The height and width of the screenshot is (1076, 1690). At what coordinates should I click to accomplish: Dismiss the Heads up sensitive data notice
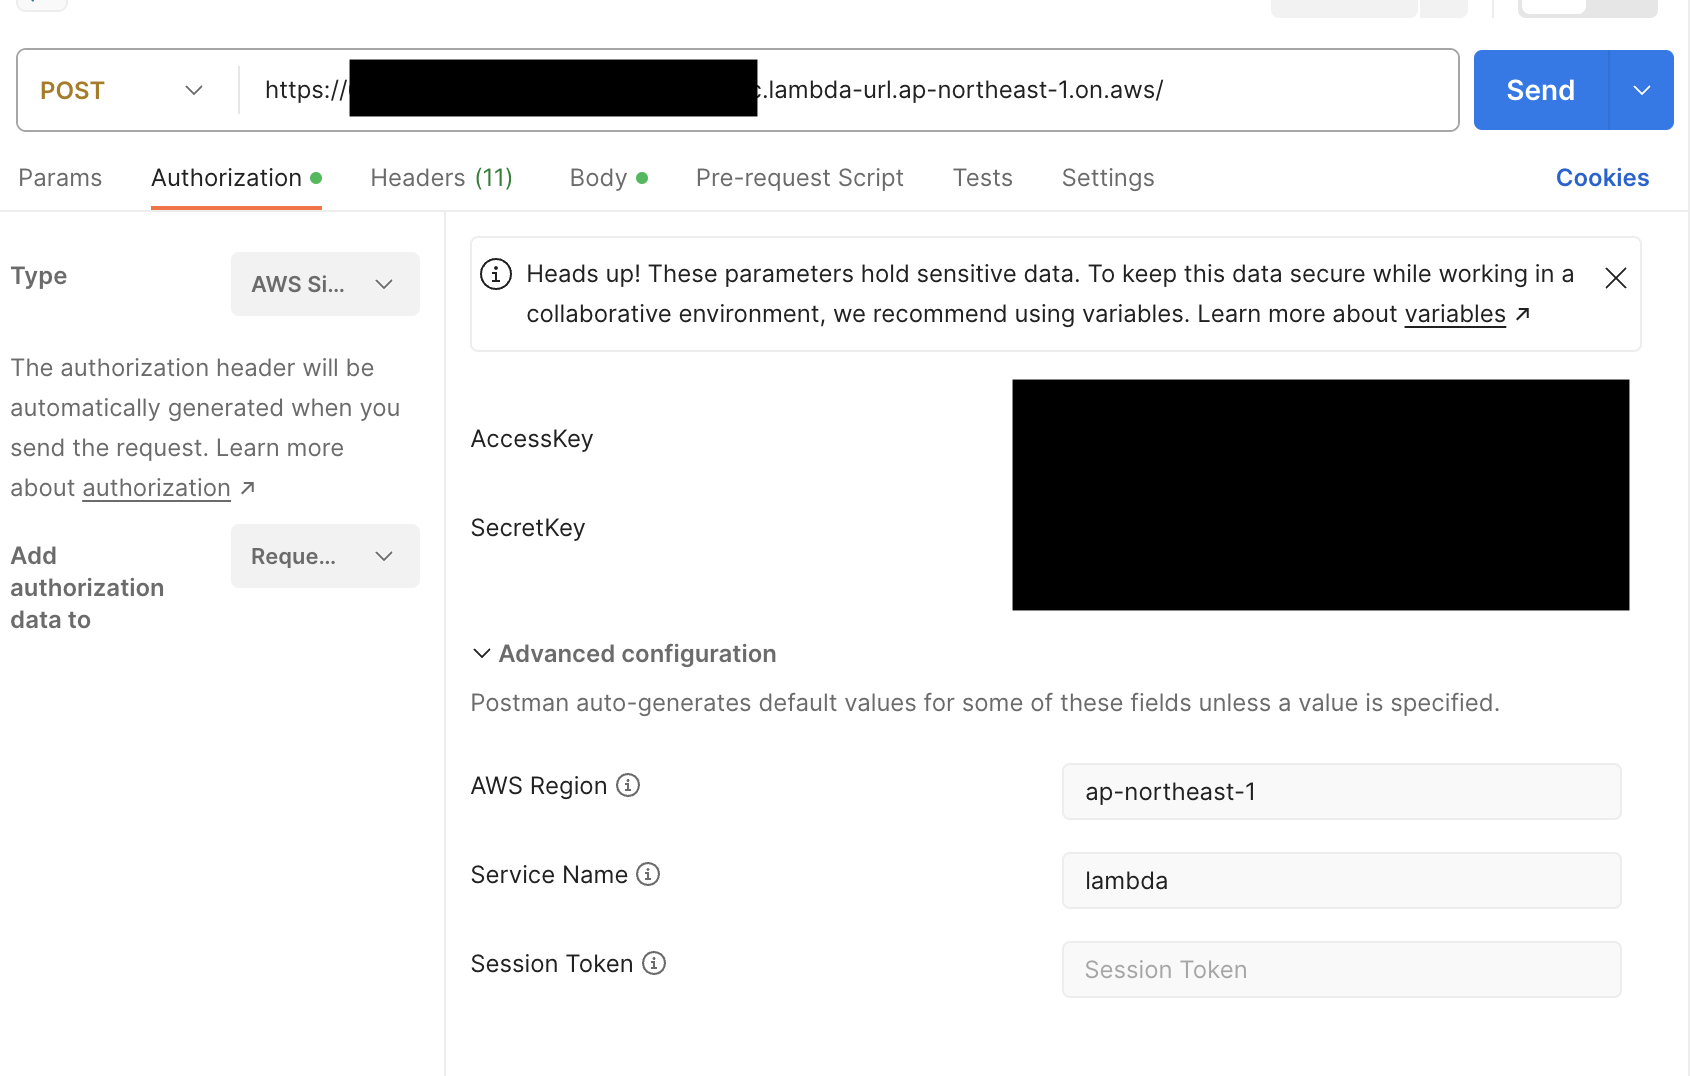click(1615, 278)
